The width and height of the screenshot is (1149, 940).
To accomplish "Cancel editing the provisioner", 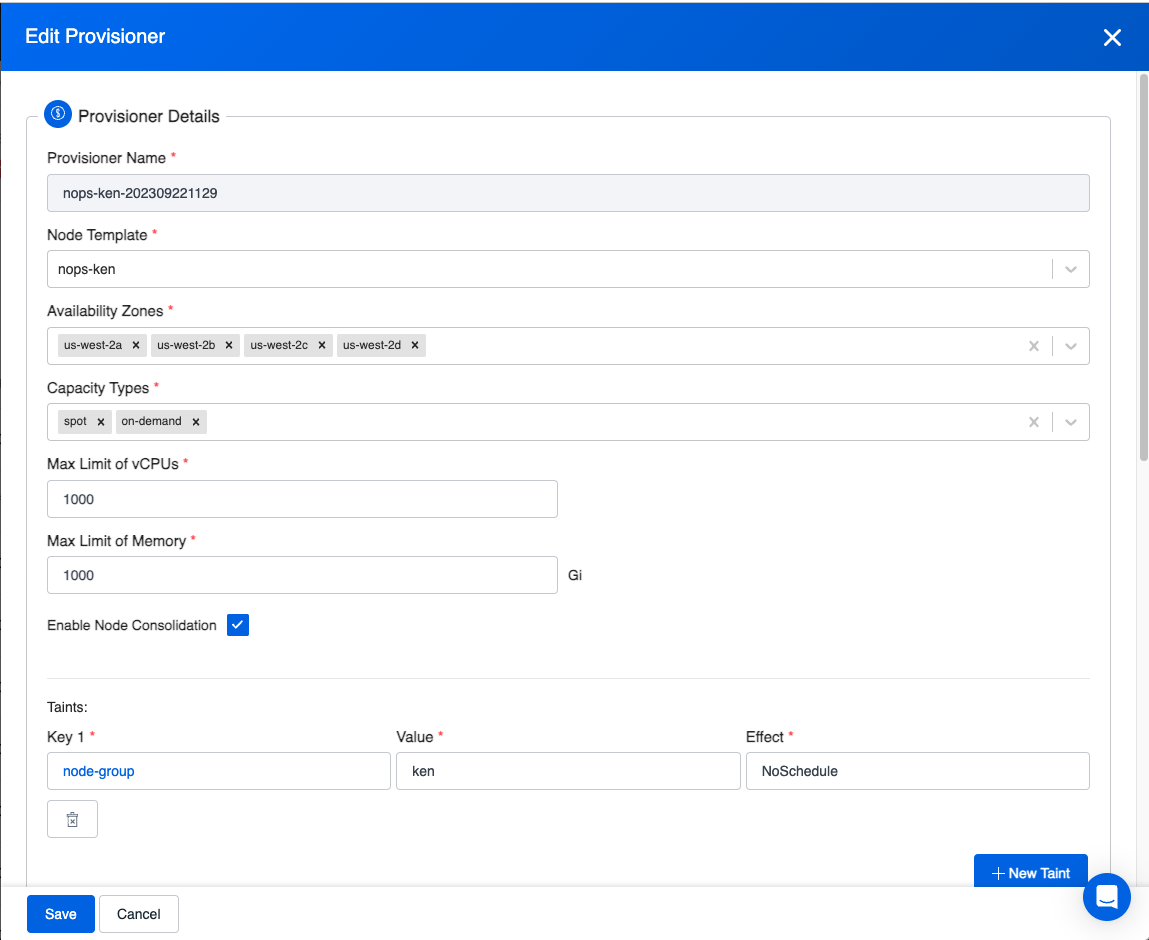I will coord(138,914).
